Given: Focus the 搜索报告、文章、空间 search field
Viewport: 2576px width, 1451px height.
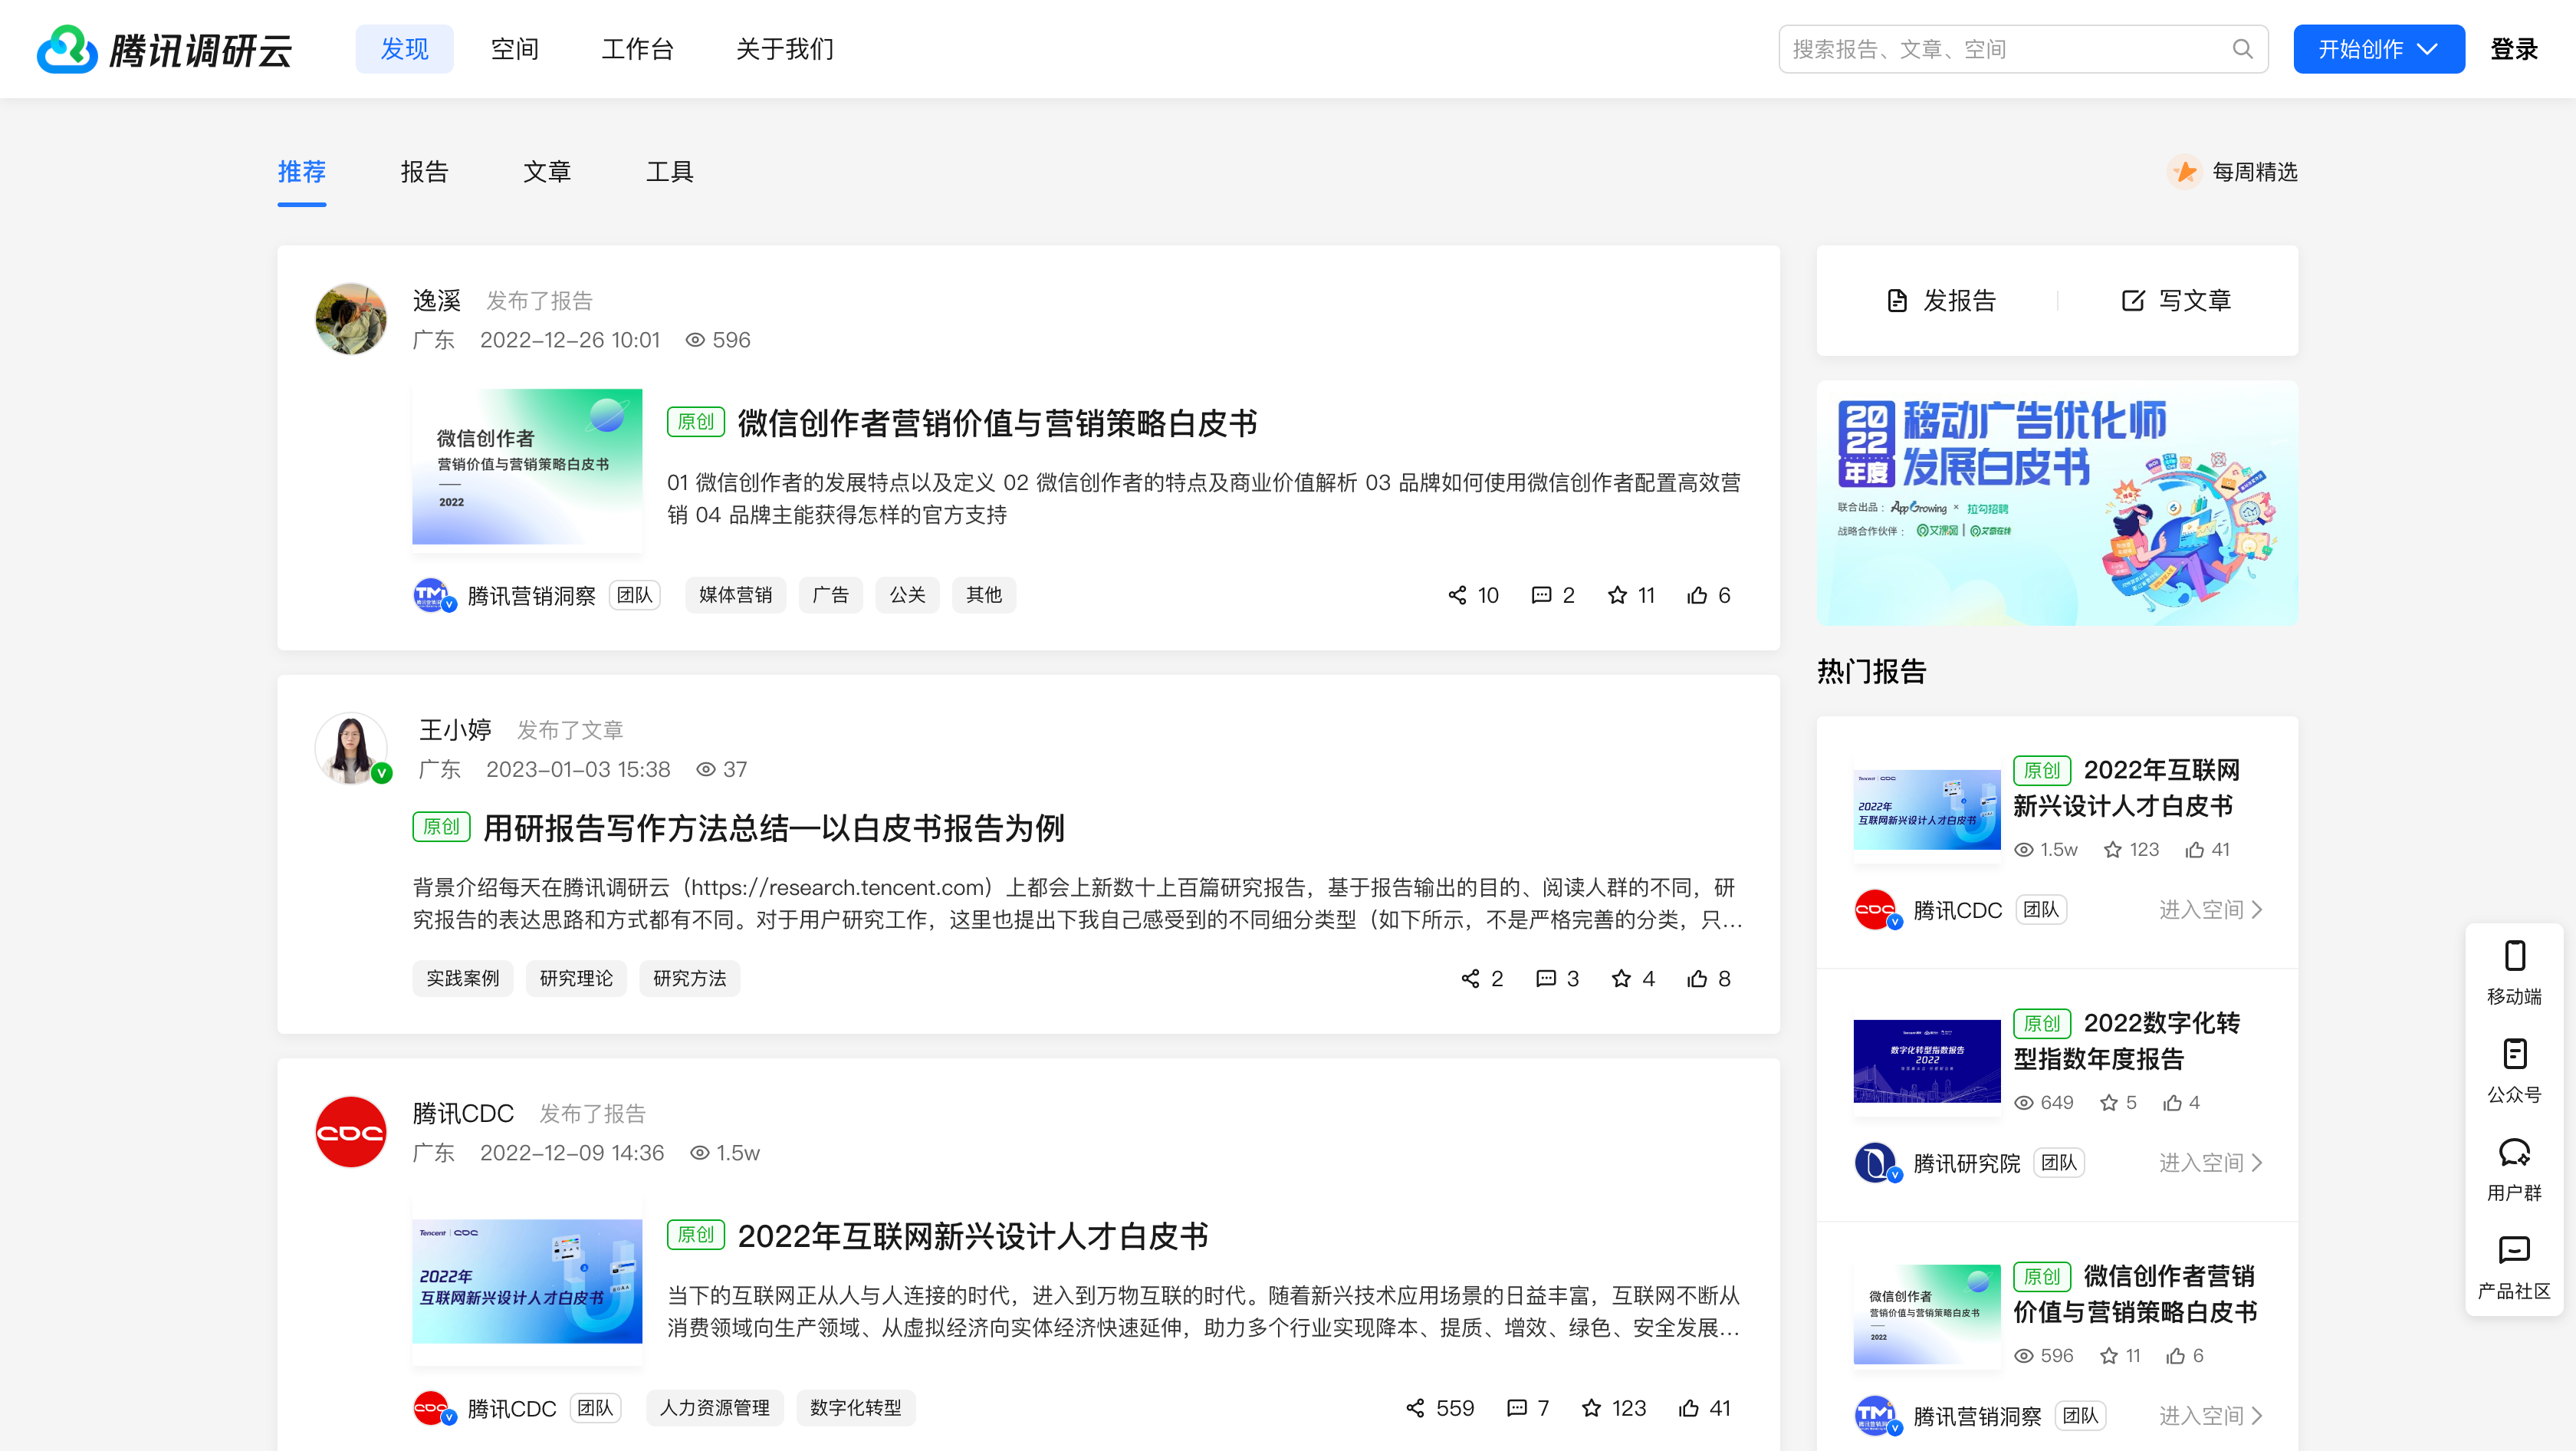Looking at the screenshot, I should (2000, 49).
